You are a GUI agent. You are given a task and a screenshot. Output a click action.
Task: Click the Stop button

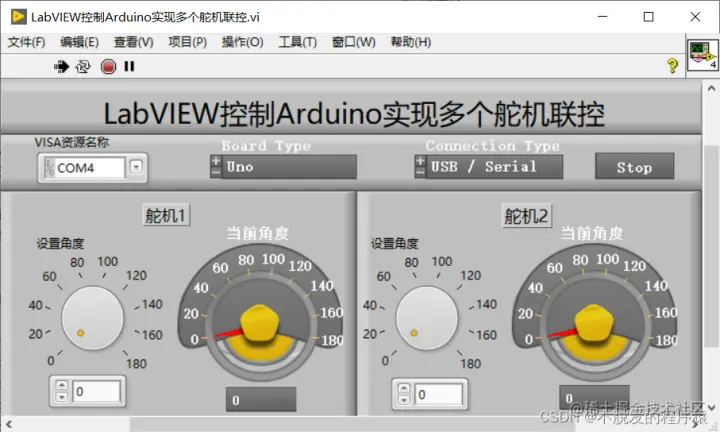tap(635, 166)
